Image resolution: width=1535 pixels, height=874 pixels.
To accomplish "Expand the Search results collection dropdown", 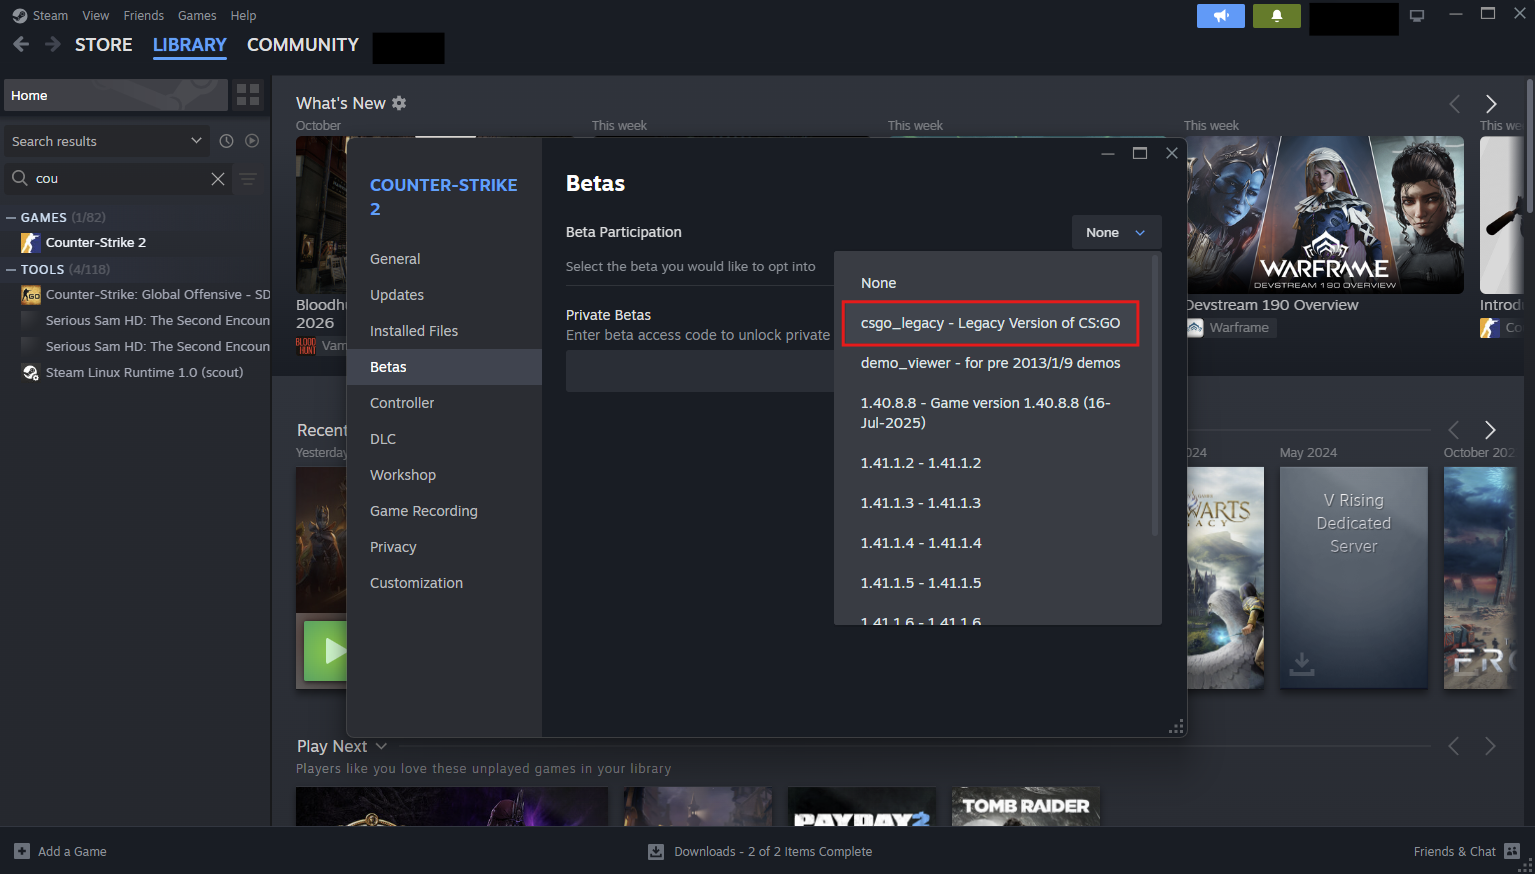I will [x=196, y=141].
